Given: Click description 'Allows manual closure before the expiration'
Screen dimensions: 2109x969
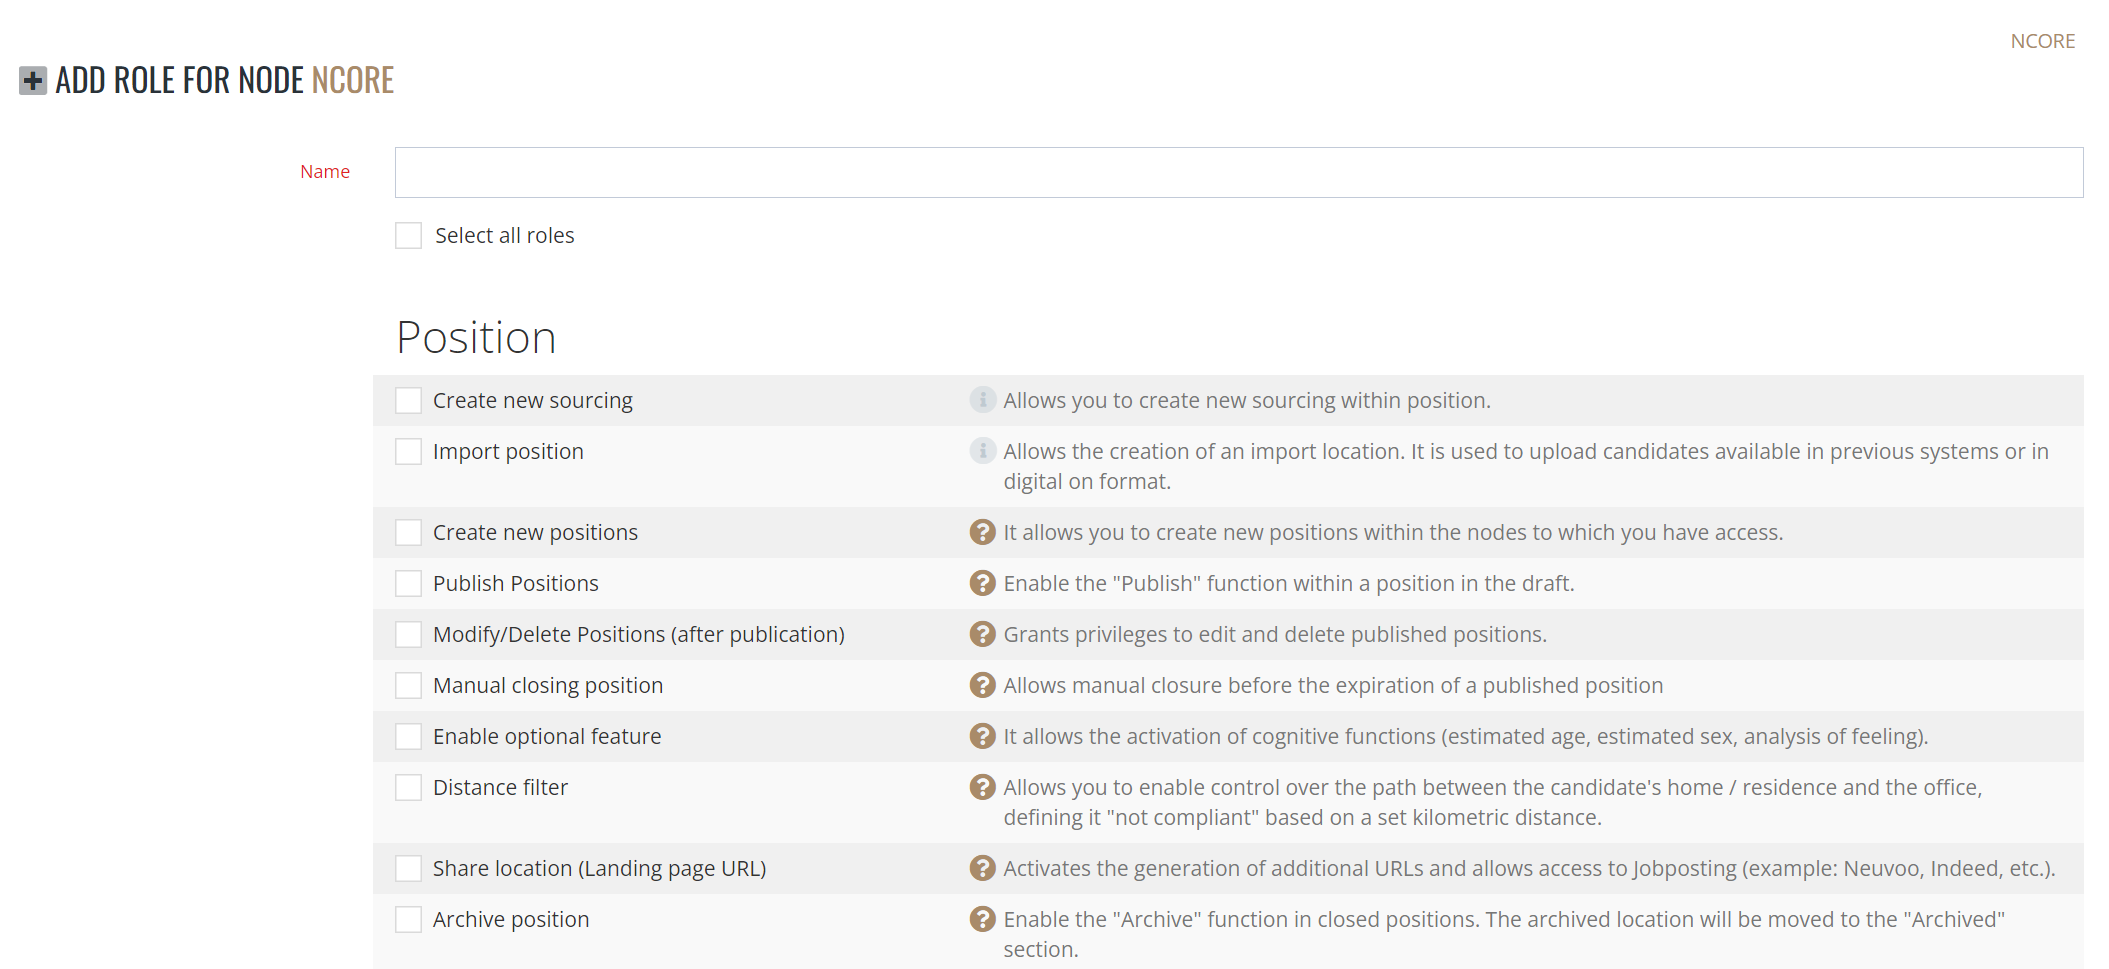Looking at the screenshot, I should (1333, 685).
